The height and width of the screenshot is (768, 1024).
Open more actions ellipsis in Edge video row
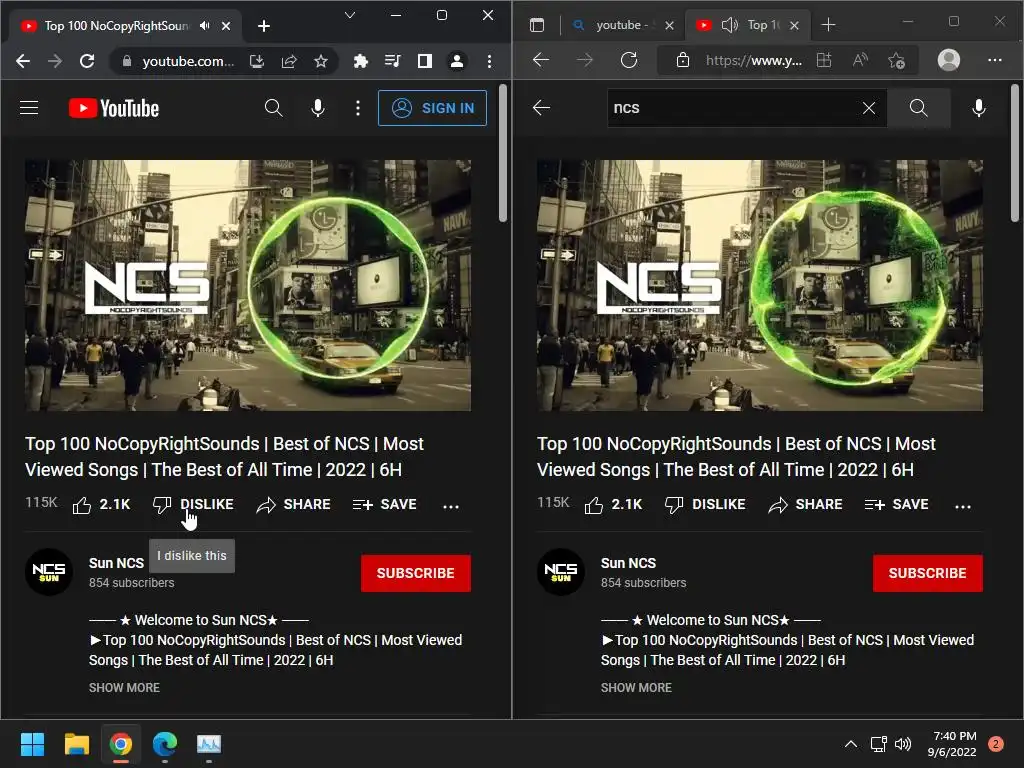[963, 505]
